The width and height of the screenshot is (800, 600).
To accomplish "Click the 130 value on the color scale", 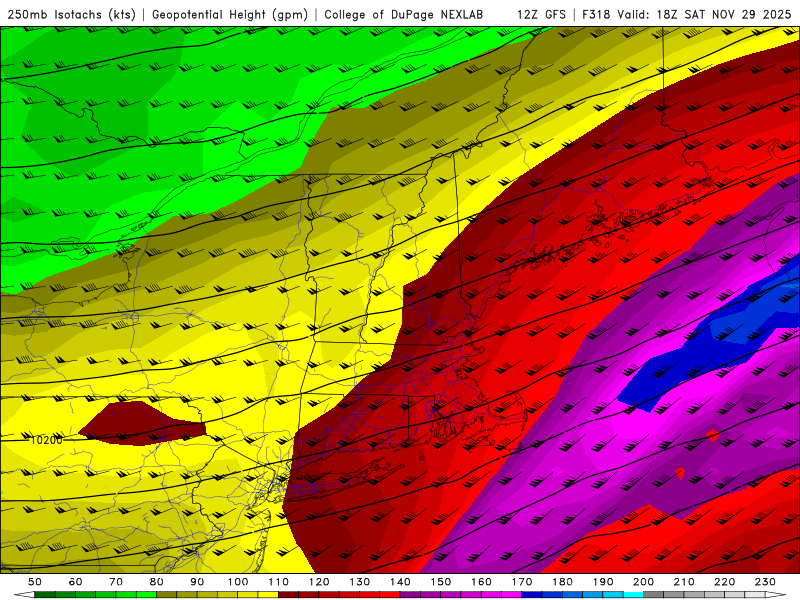I will pyautogui.click(x=360, y=582).
